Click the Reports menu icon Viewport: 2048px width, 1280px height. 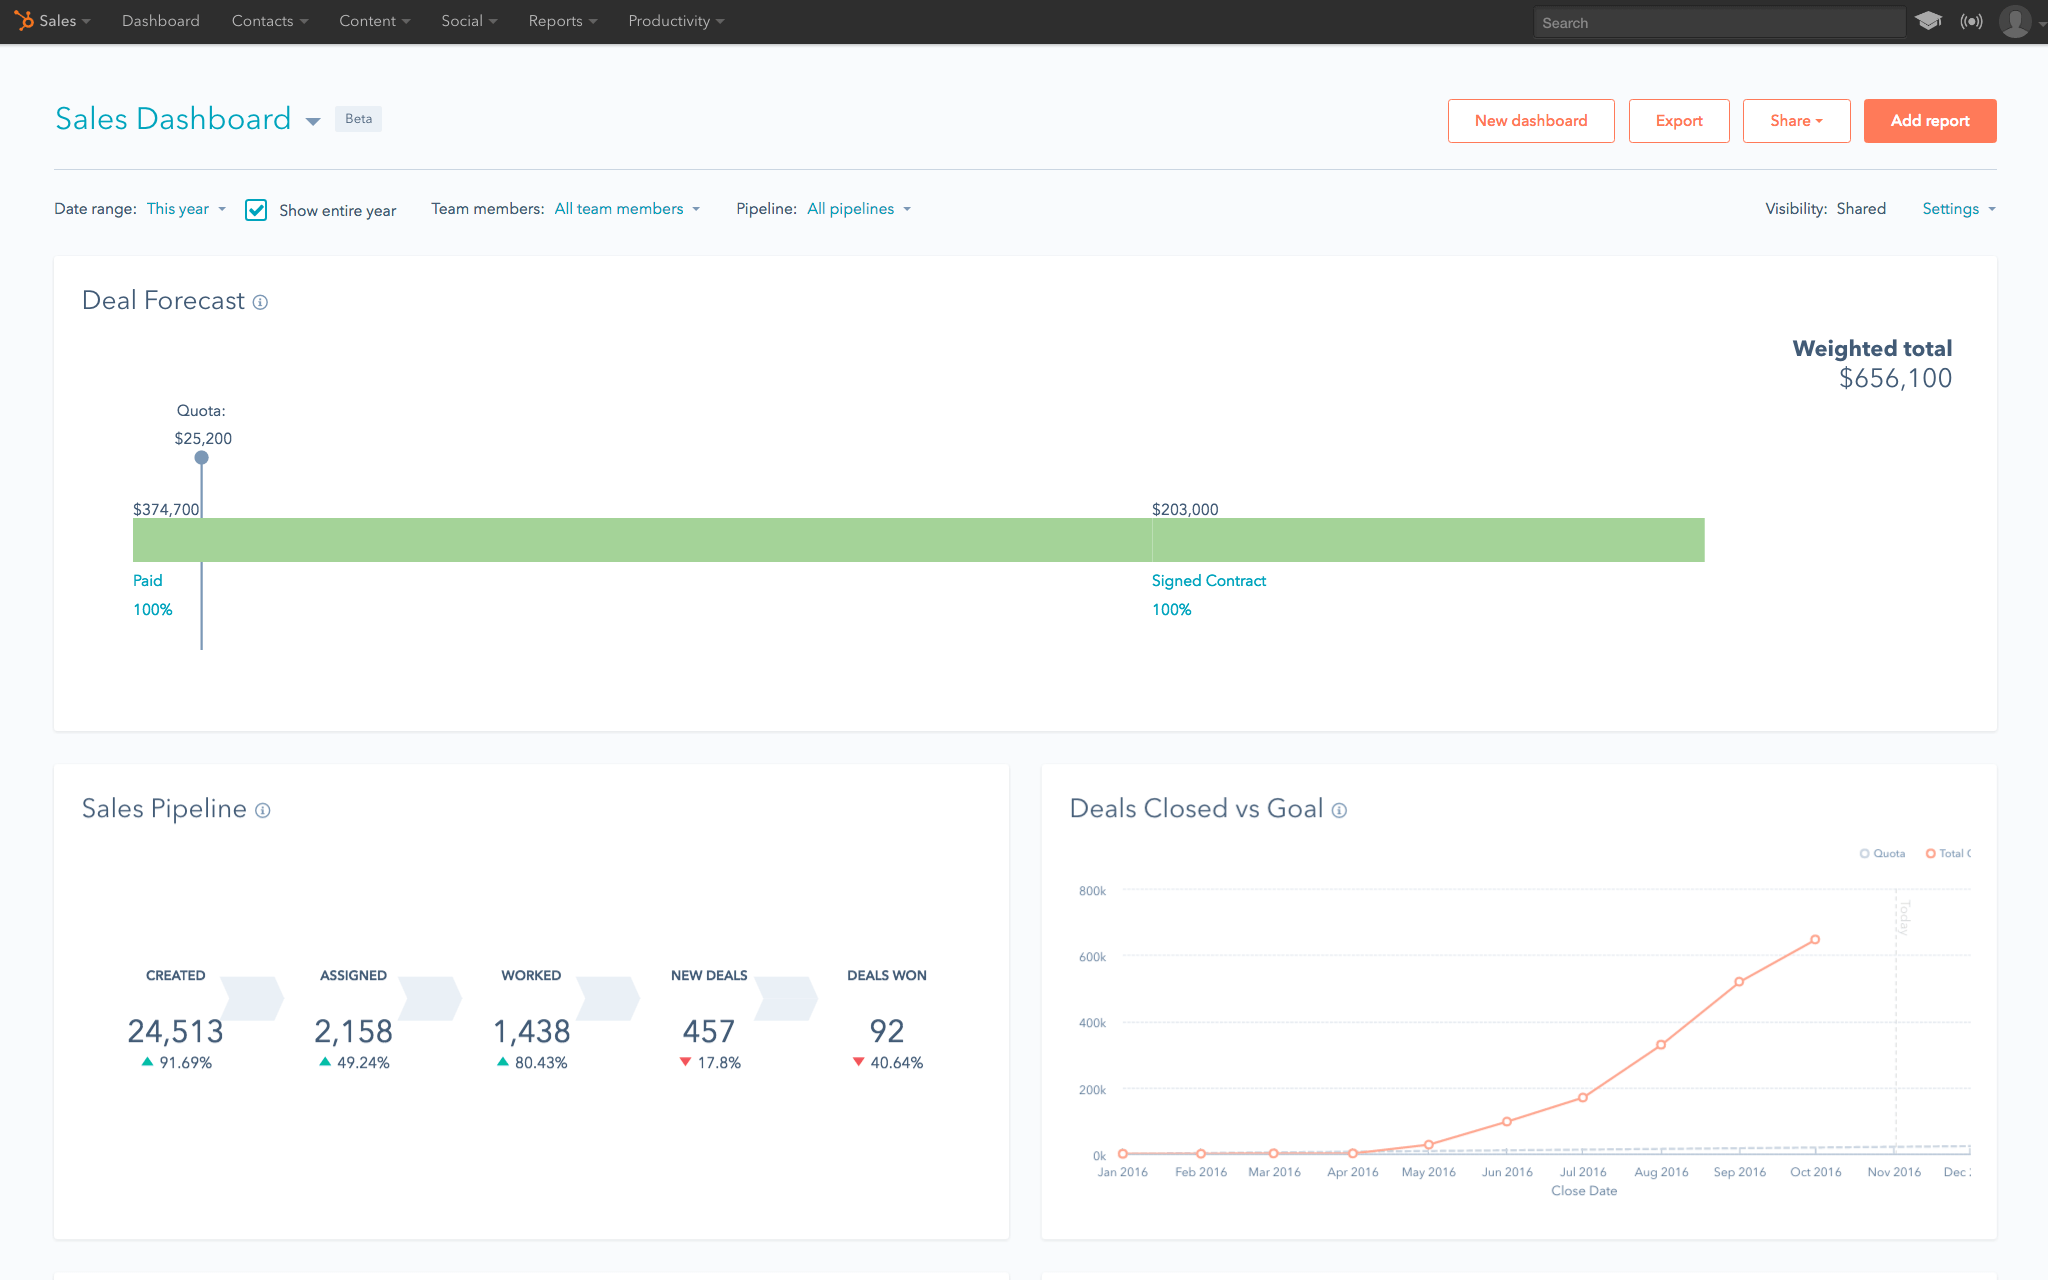pyautogui.click(x=562, y=21)
